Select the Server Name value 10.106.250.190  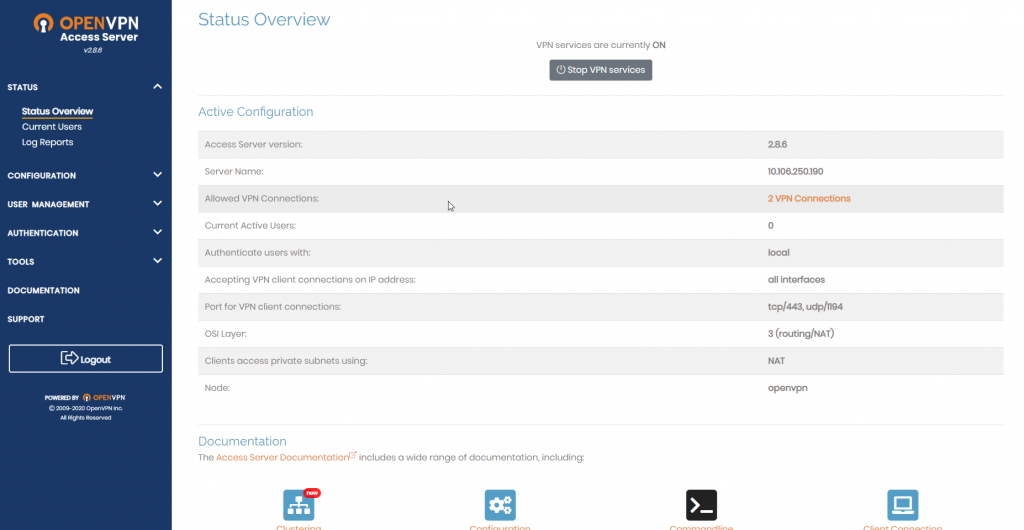tap(795, 172)
